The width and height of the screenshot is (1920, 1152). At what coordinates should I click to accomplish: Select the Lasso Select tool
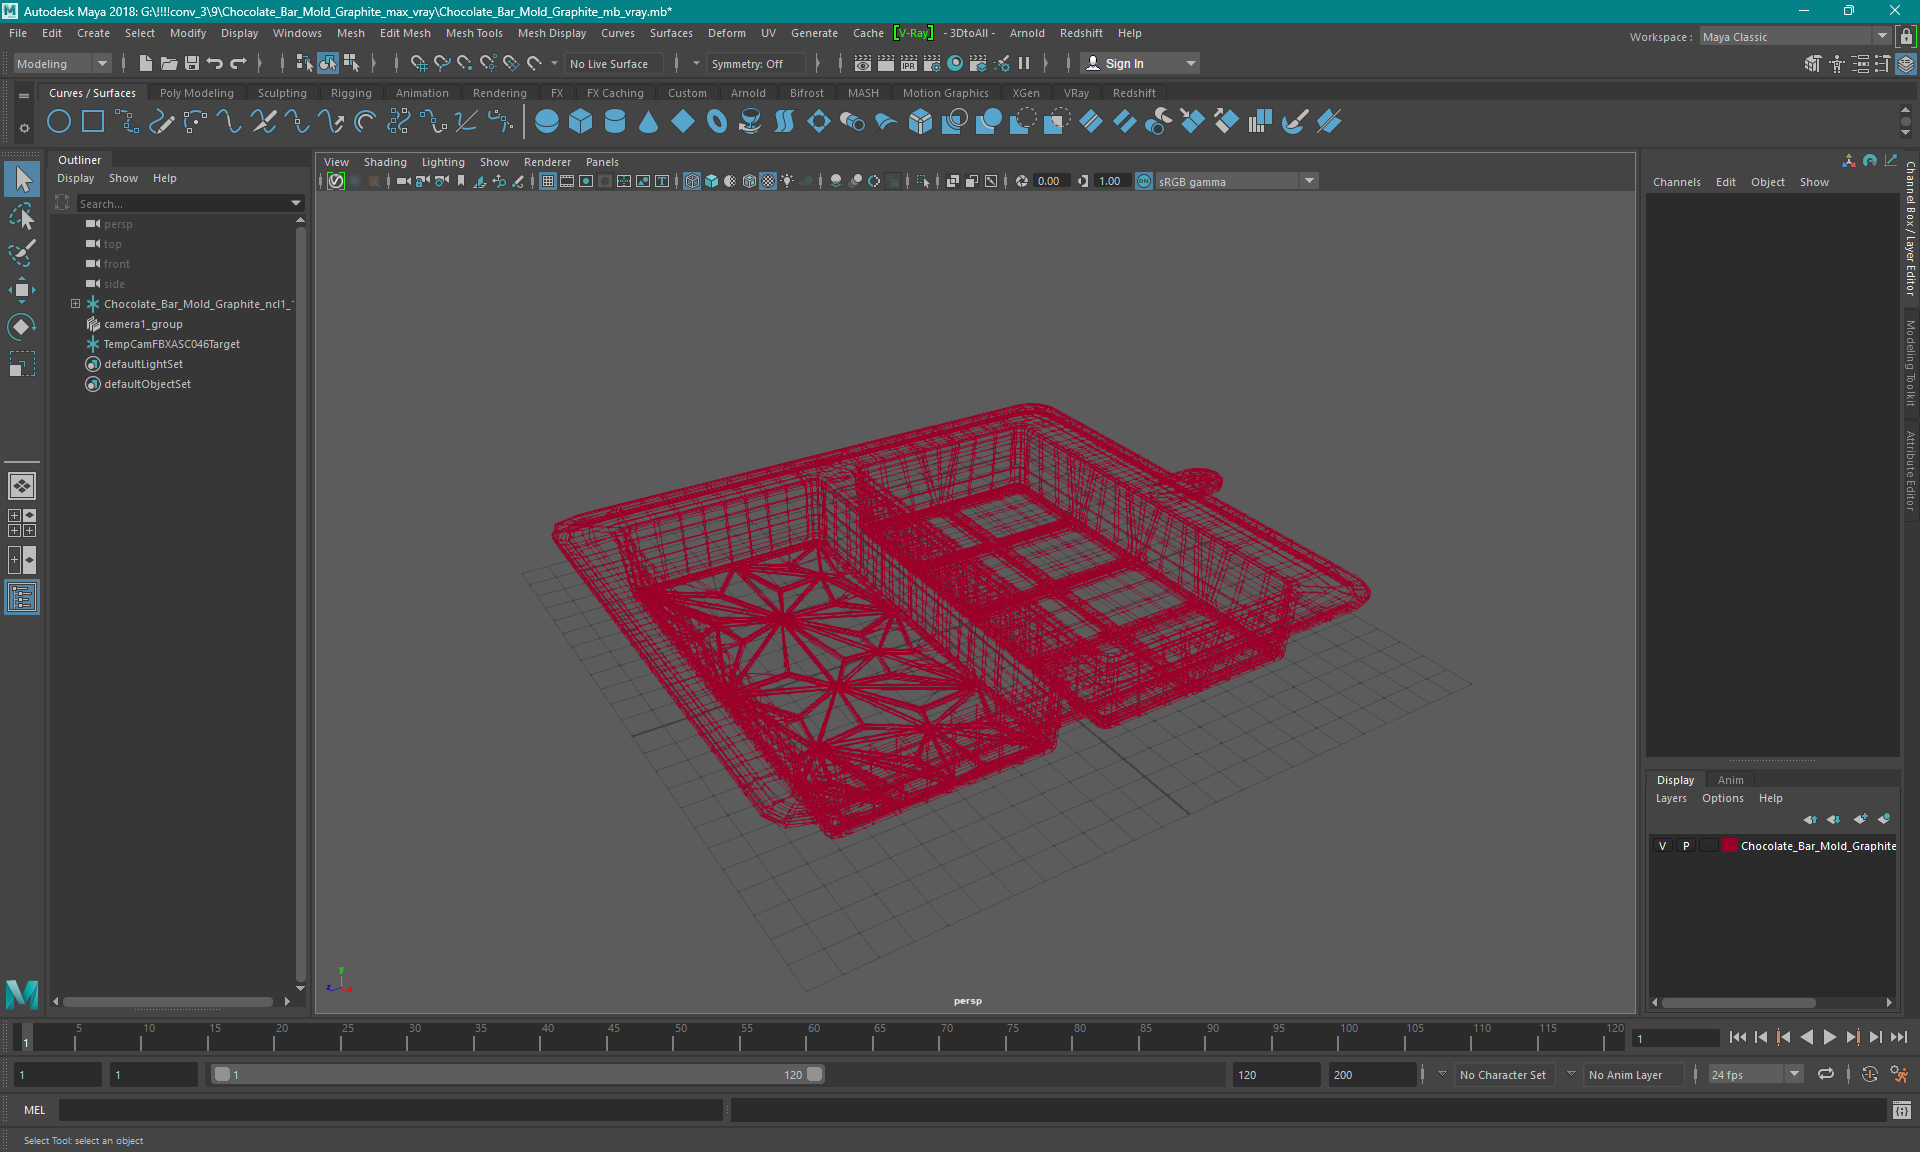pyautogui.click(x=22, y=216)
